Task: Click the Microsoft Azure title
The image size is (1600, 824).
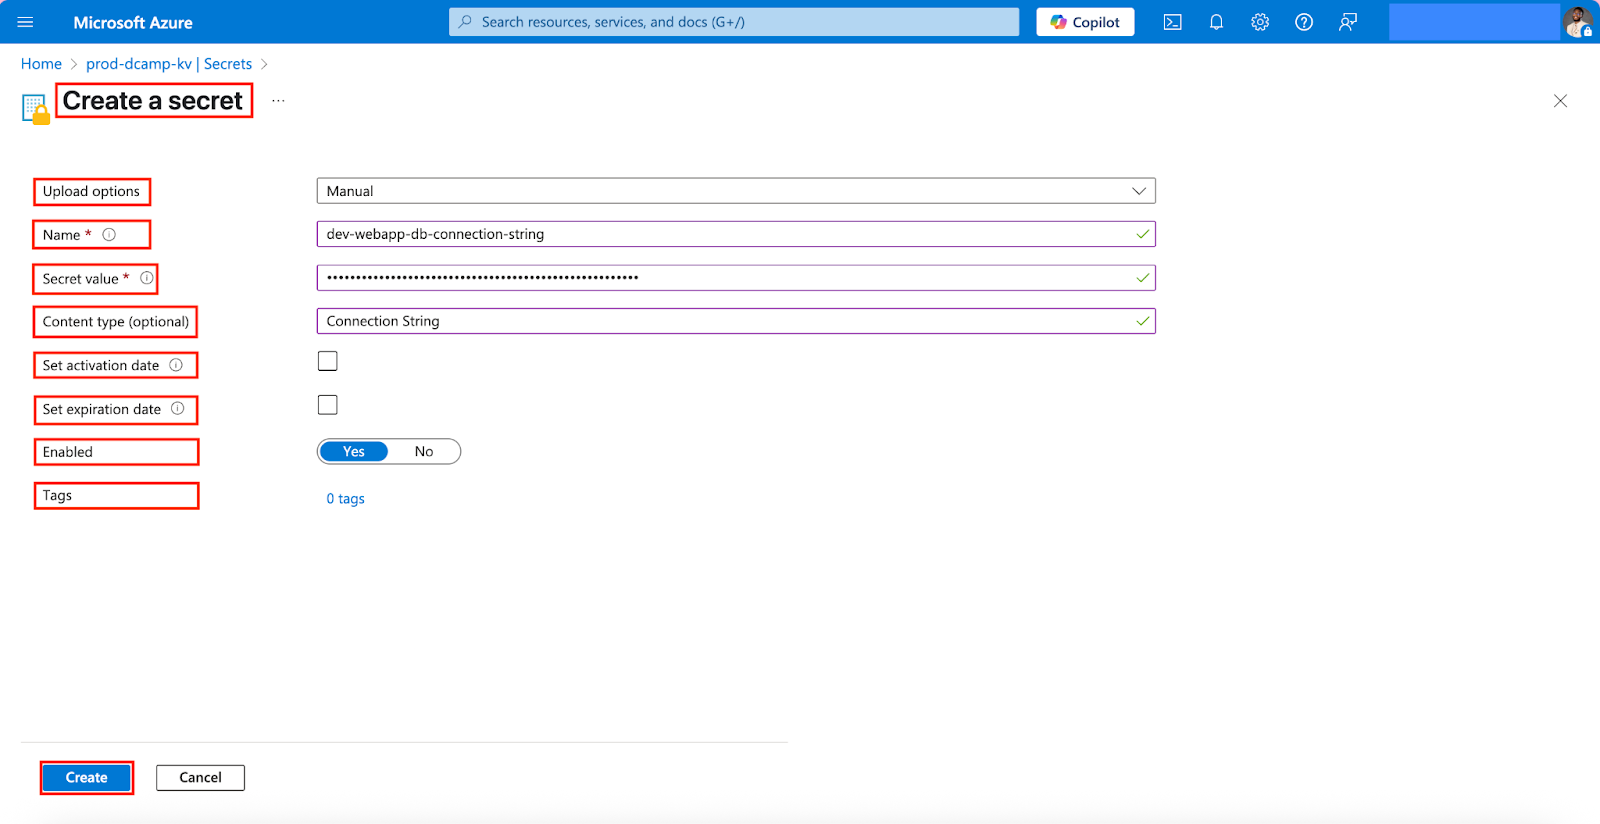Action: pos(133,22)
